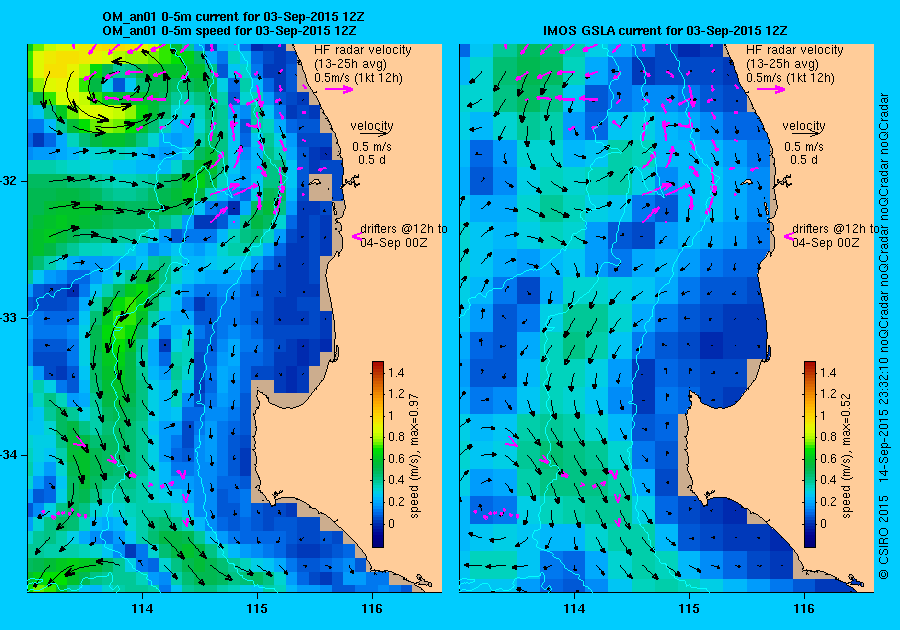Screen dimensions: 900x630
Task: Click the blue eddy center in the OM_an01 map
Action: tap(118, 85)
